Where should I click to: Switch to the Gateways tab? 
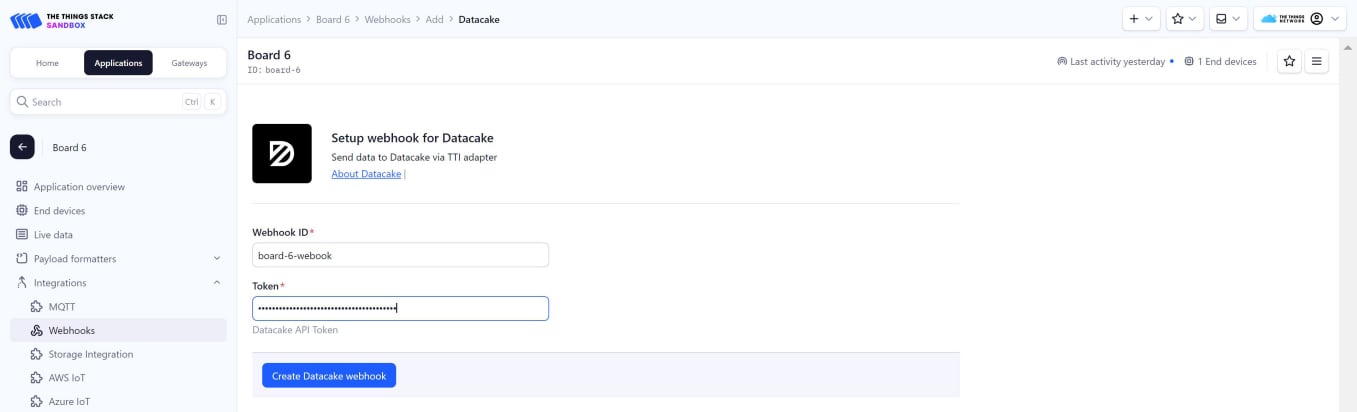(x=189, y=63)
